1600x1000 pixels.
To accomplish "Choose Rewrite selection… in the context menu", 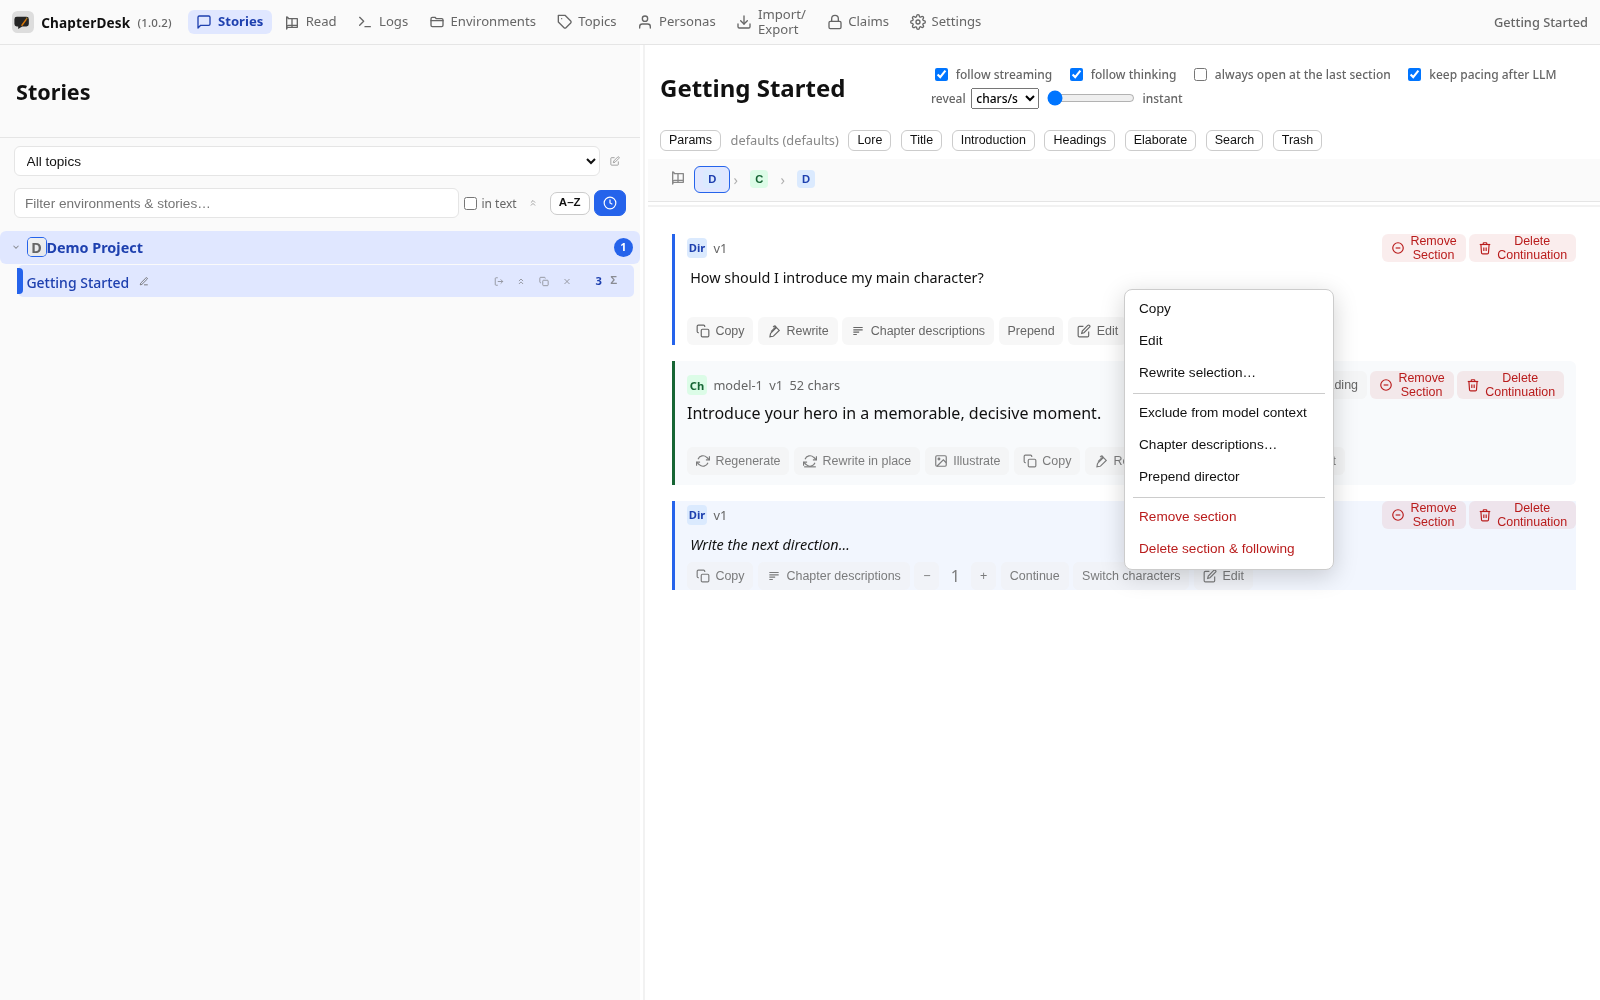I will tap(1229, 373).
